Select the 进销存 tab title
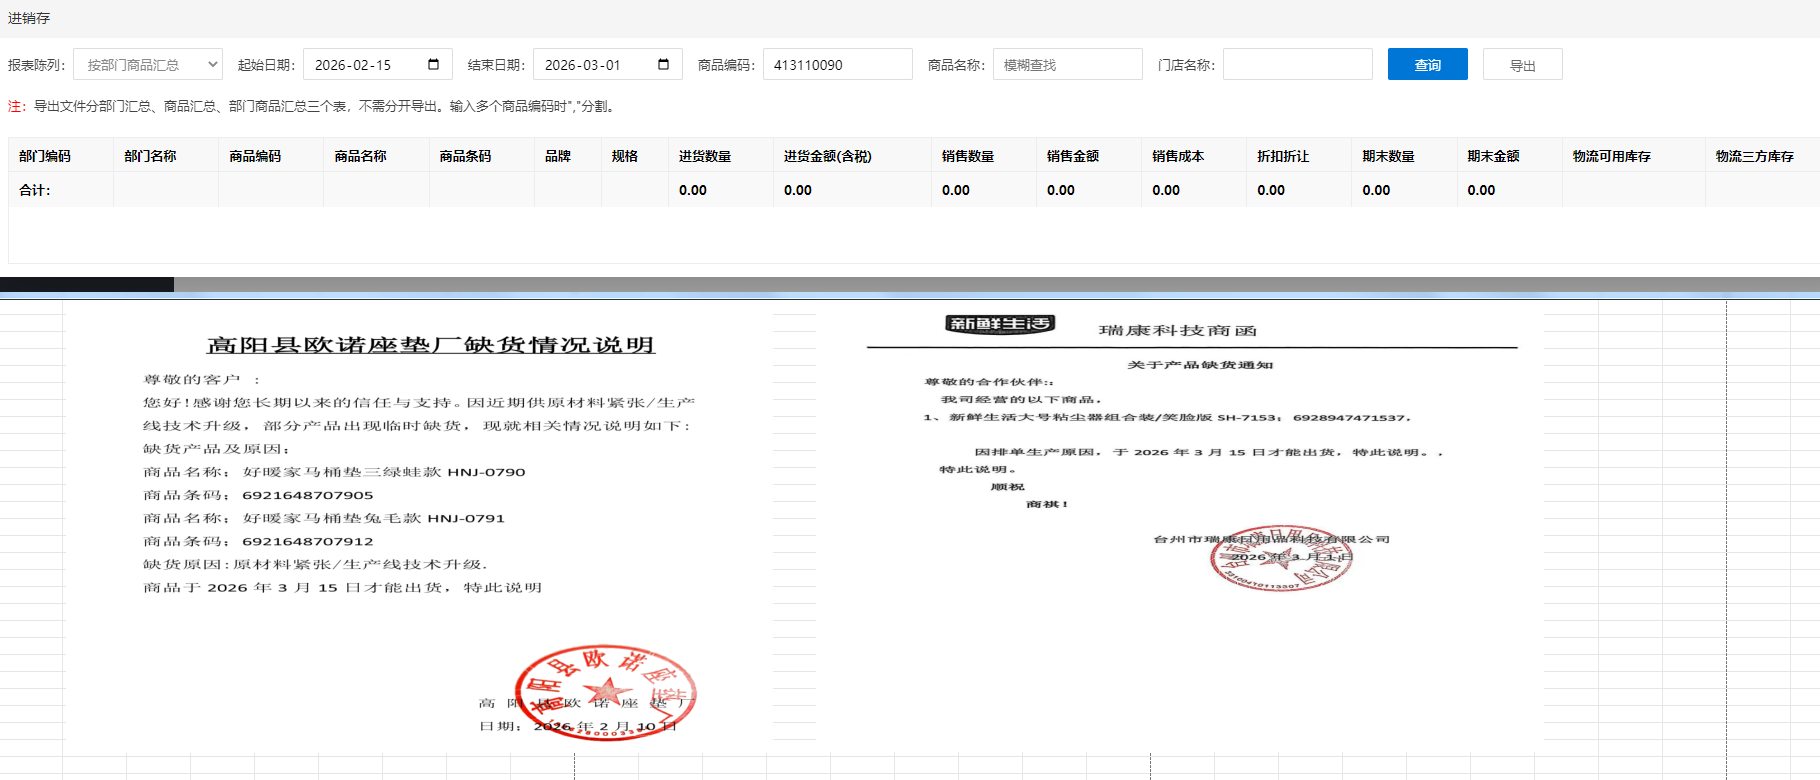Image resolution: width=1820 pixels, height=780 pixels. click(29, 18)
